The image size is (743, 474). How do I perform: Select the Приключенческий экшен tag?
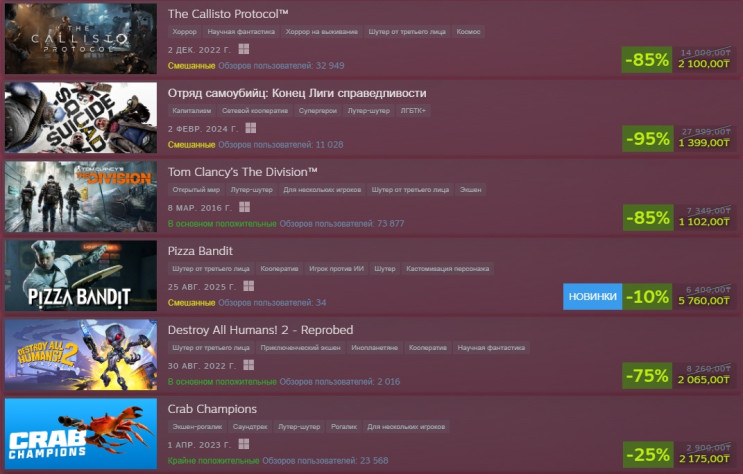(x=300, y=347)
